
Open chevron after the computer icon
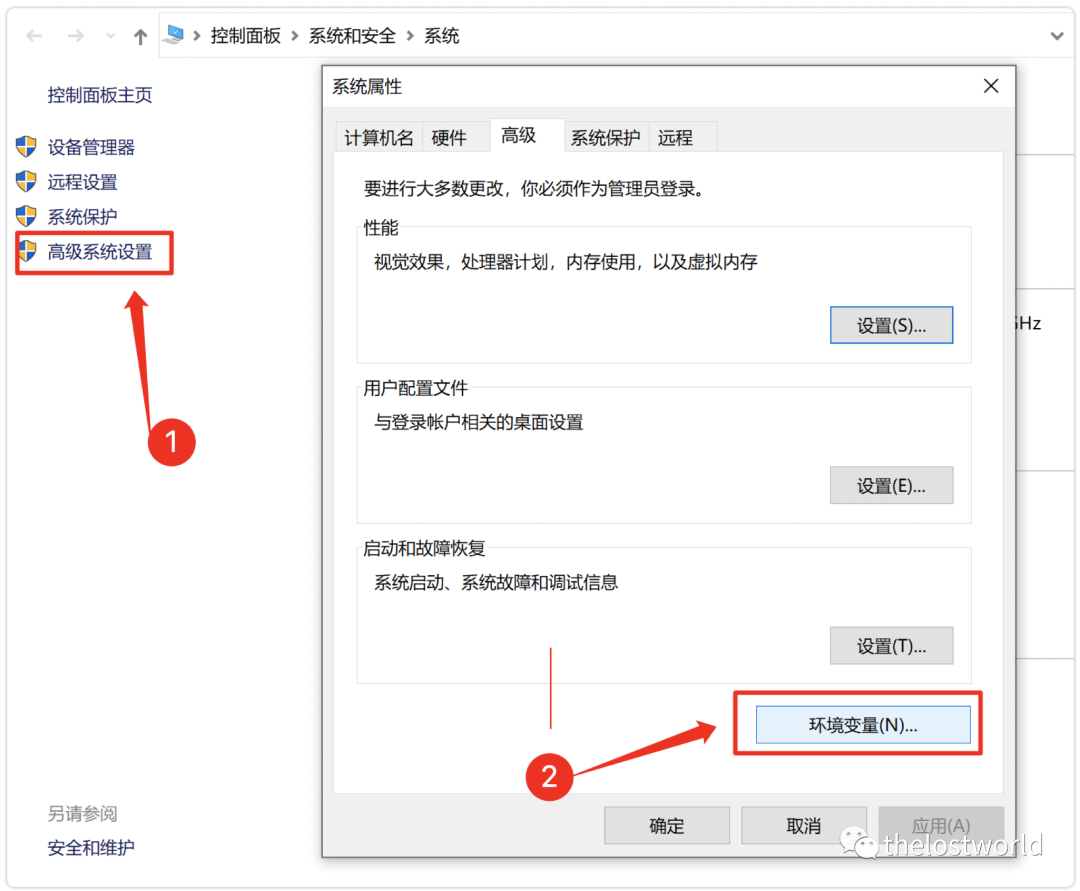tap(197, 36)
